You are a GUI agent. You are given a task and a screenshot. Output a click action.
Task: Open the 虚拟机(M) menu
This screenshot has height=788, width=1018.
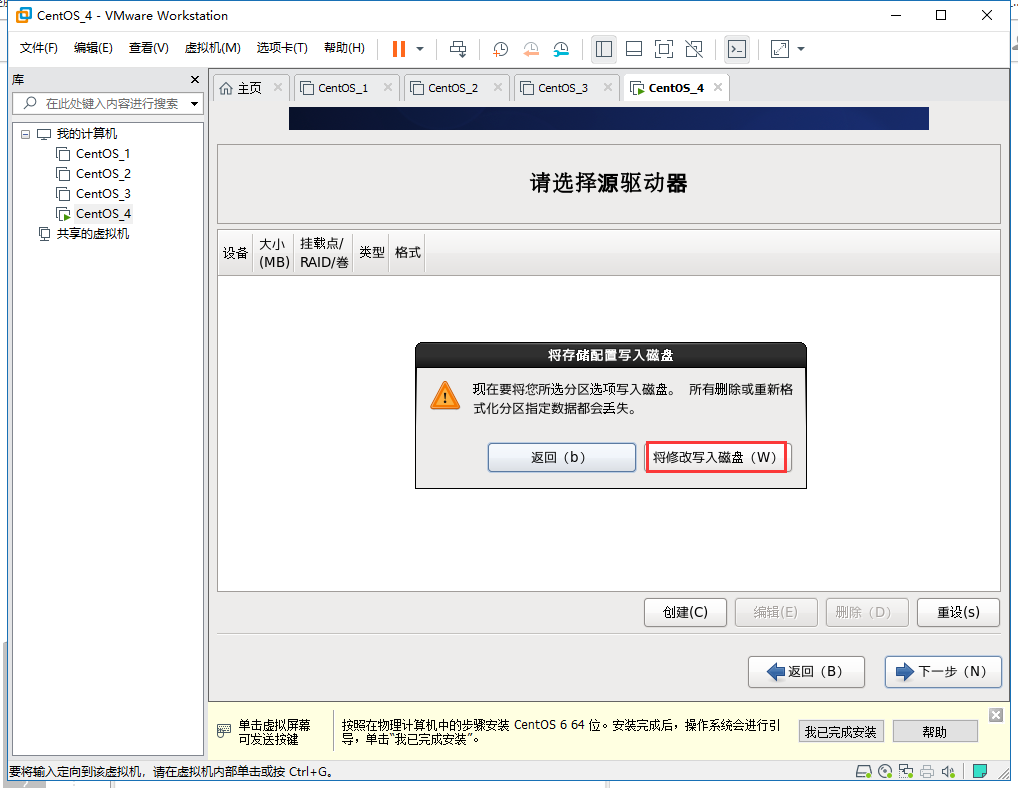click(212, 48)
